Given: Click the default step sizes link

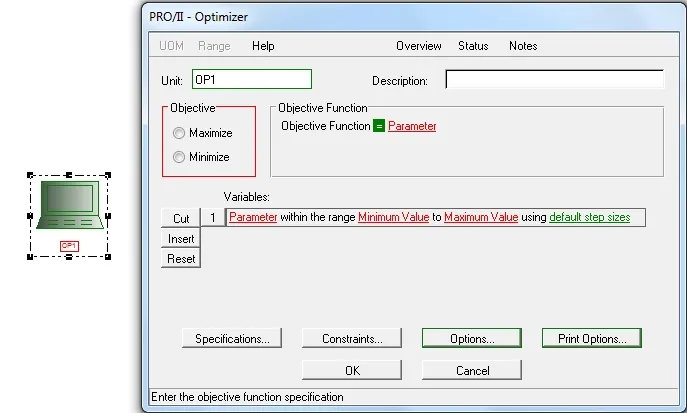Looking at the screenshot, I should coord(590,217).
